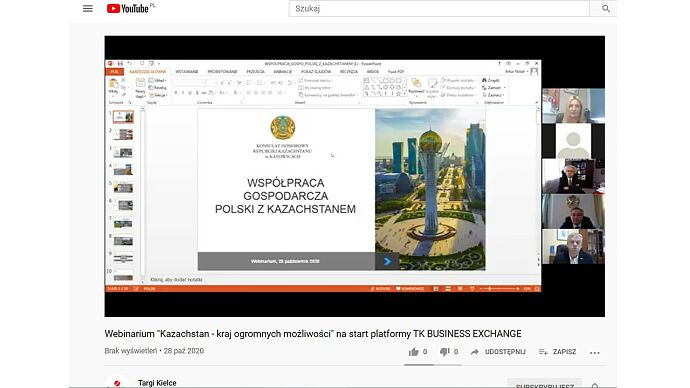
Task: Select slide 5 thumbnail in the panel
Action: click(x=123, y=188)
